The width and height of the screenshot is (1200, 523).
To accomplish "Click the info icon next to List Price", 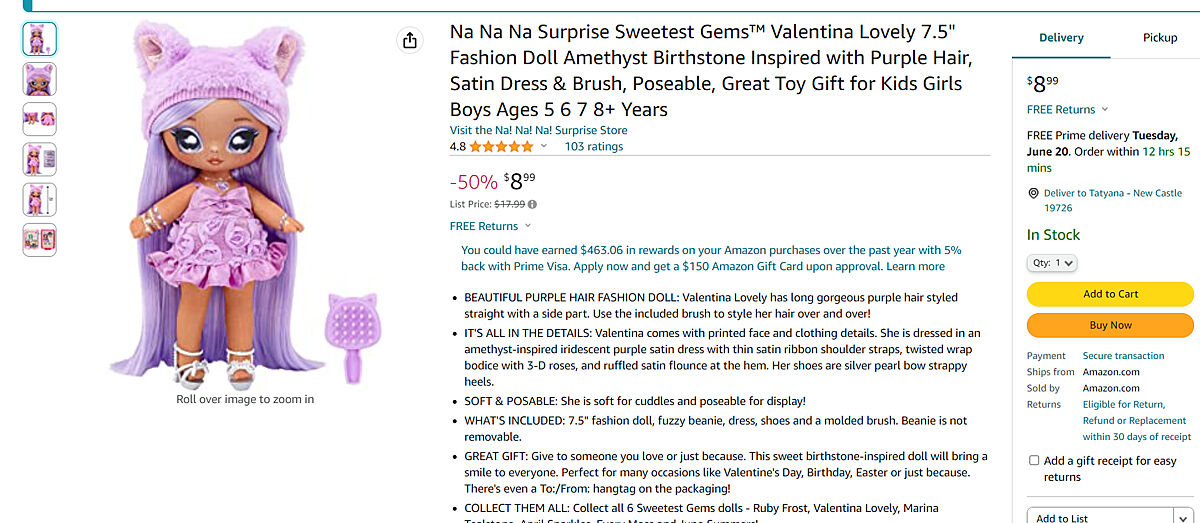I will pos(532,204).
